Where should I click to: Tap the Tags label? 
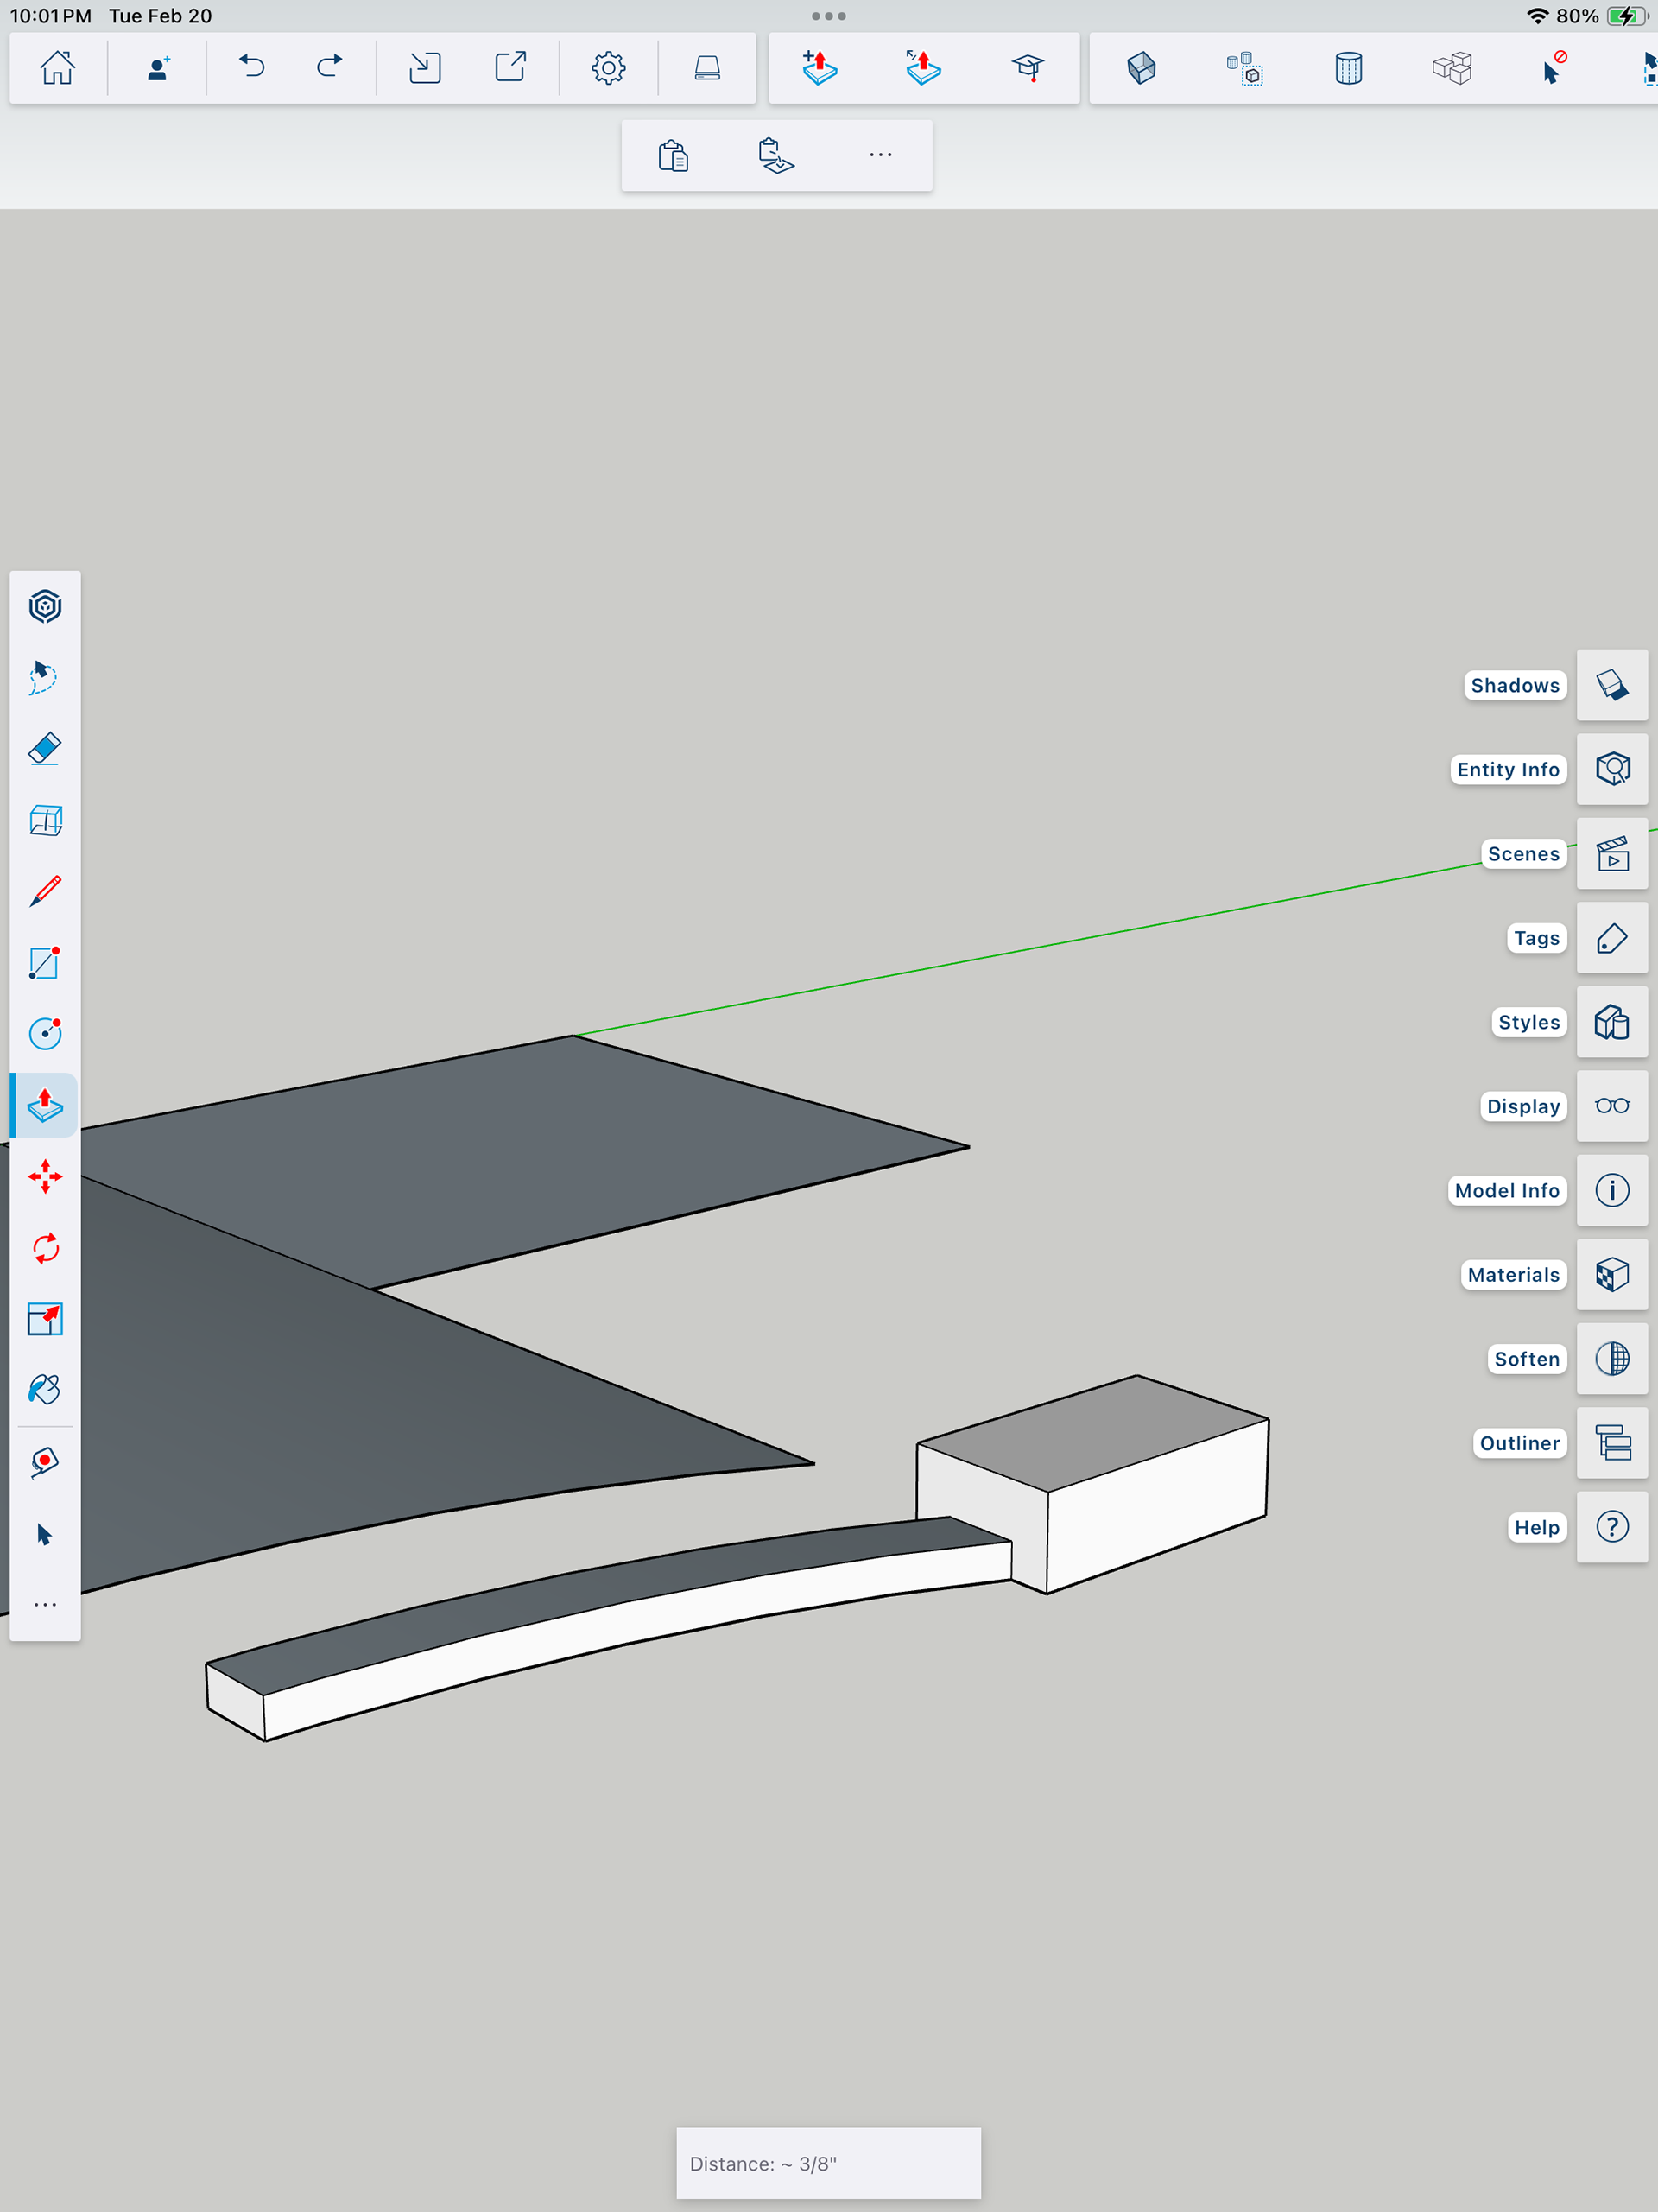point(1536,938)
